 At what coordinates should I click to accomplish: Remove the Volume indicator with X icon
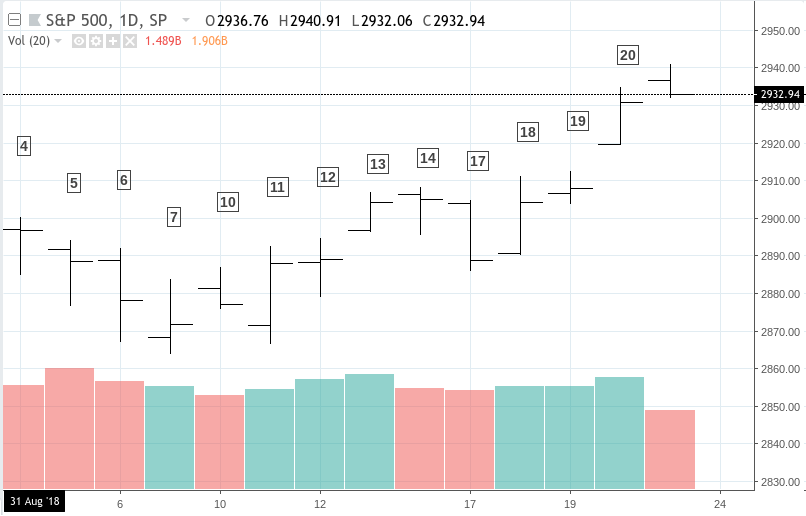127,41
